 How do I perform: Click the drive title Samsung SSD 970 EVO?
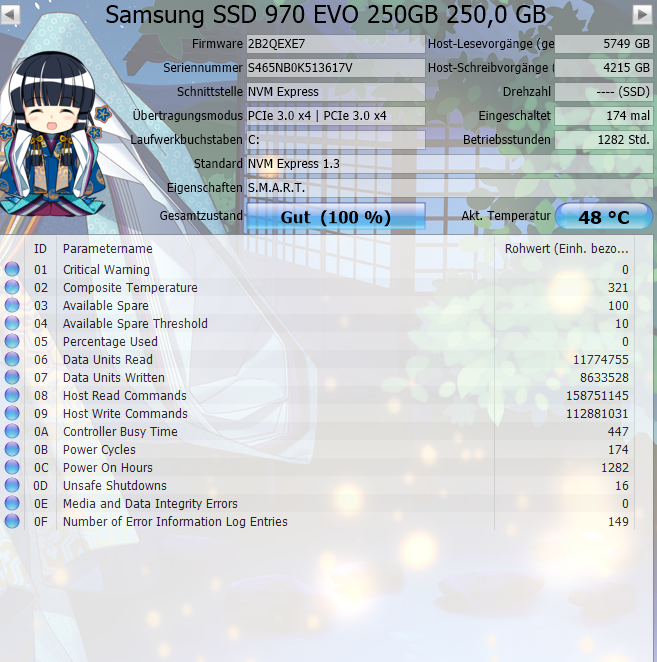[x=326, y=15]
